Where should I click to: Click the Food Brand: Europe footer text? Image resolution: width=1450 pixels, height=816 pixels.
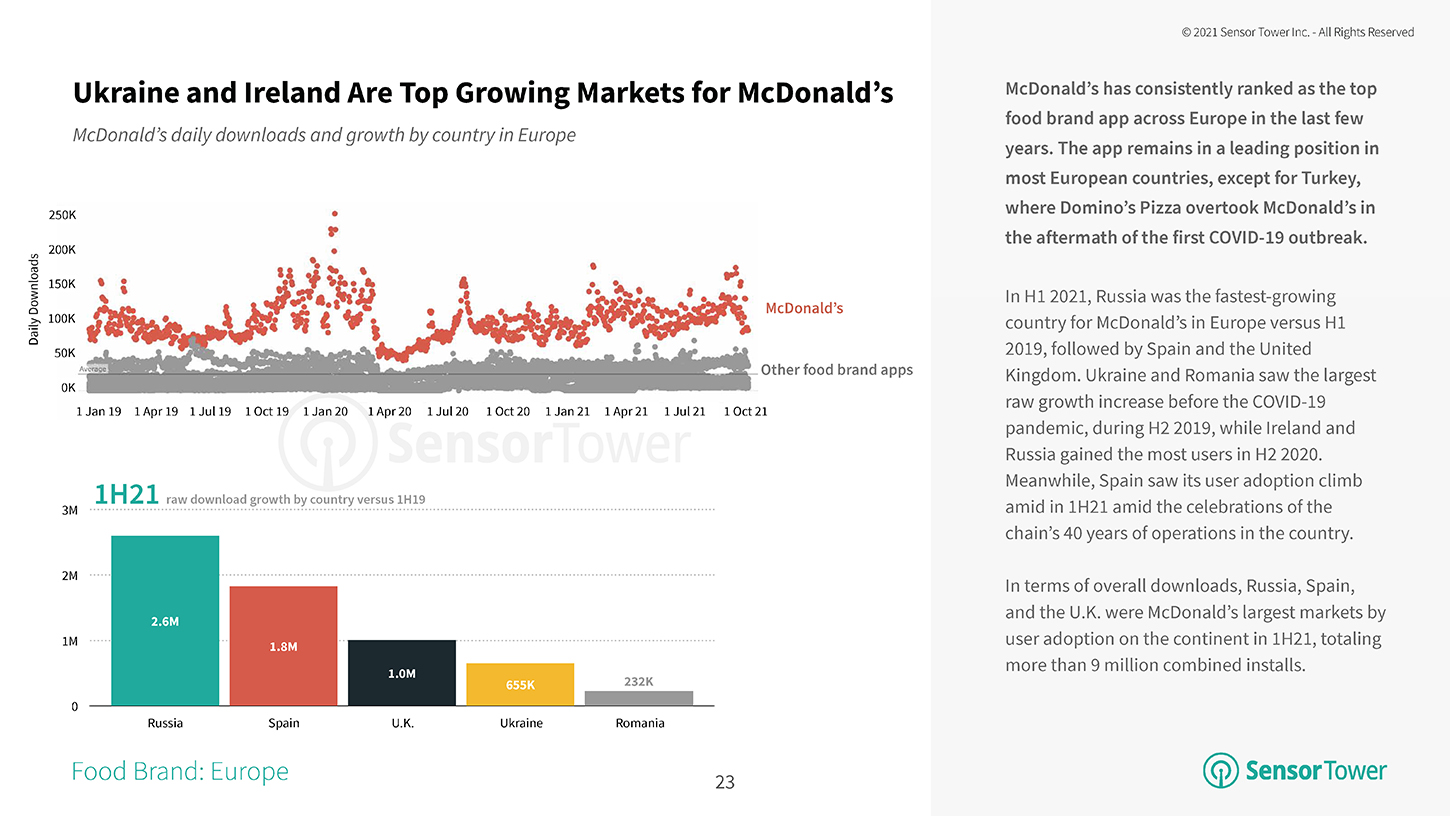180,771
